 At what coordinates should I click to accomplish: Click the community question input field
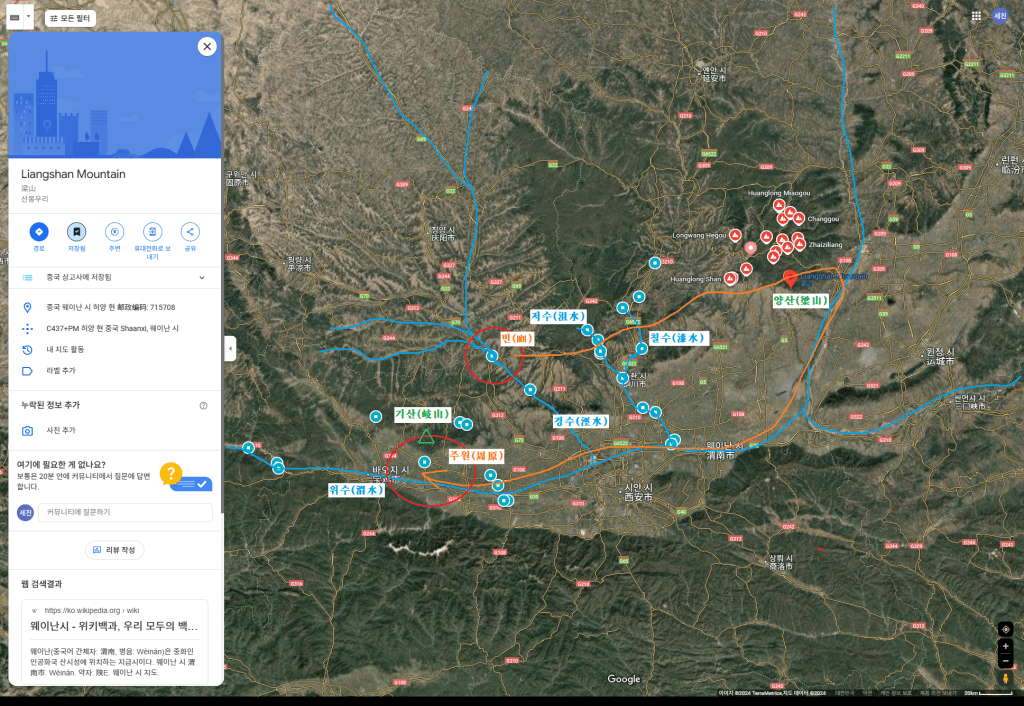[125, 512]
